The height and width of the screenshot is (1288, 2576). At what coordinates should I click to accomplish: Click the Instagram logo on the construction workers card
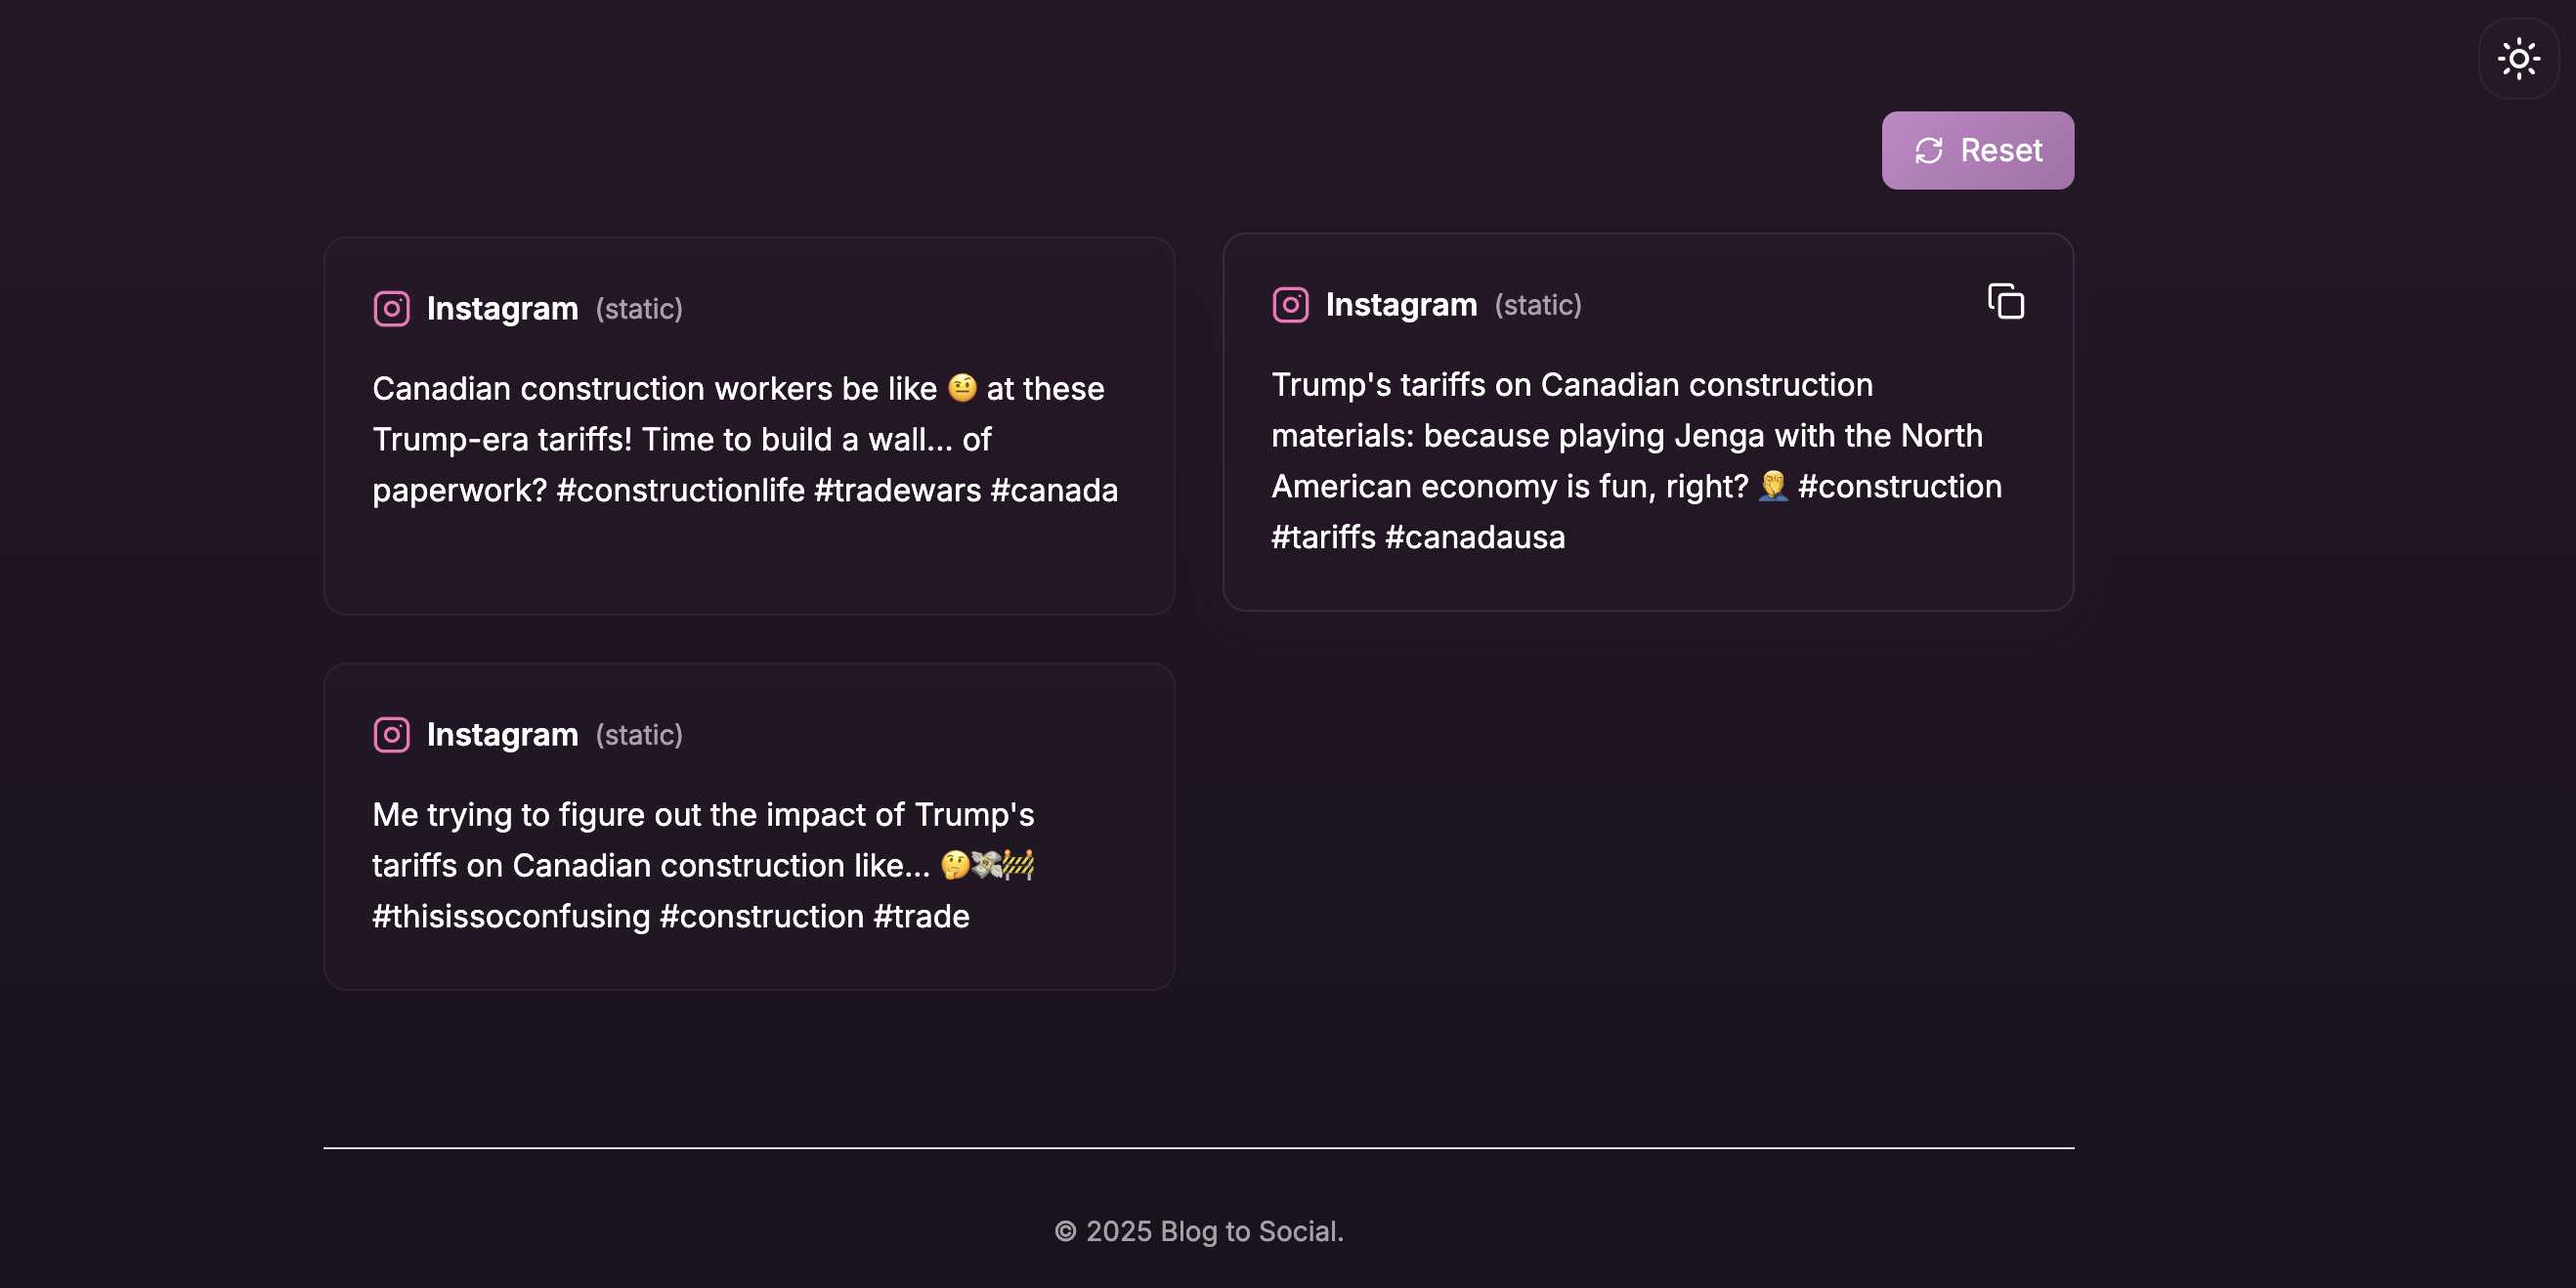pos(391,309)
